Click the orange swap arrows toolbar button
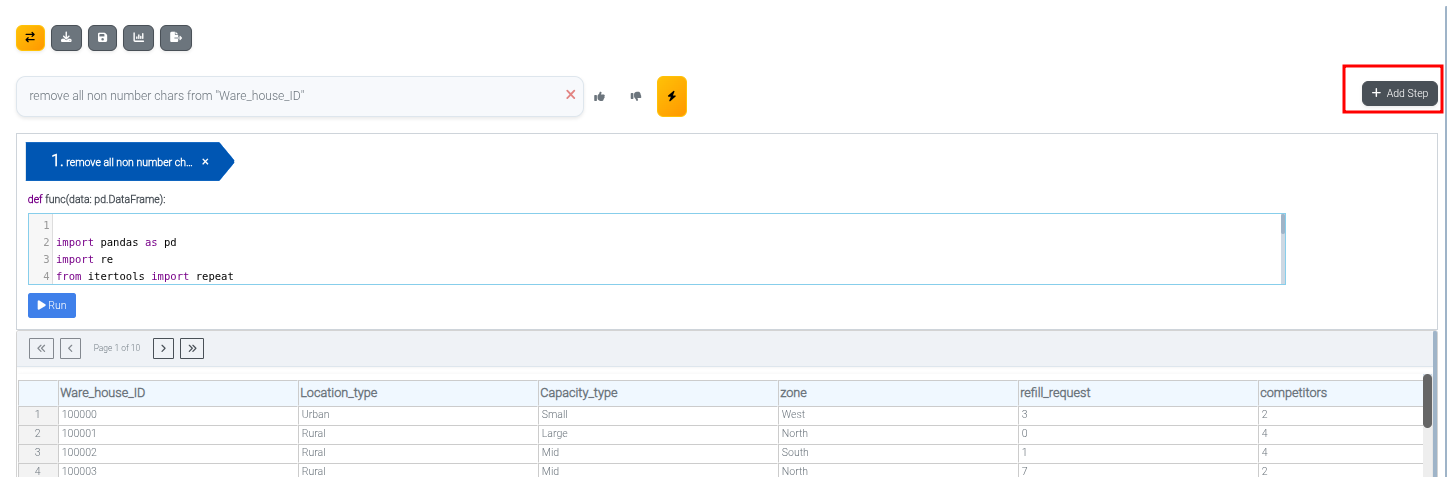1447x477 pixels. point(30,38)
